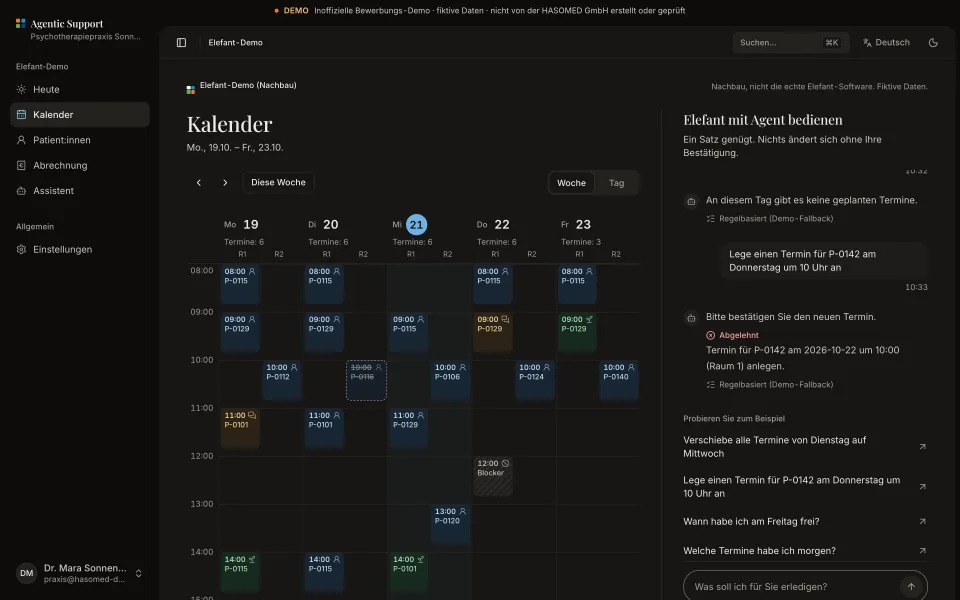Go to the previous week
This screenshot has height=600, width=960.
pos(198,182)
